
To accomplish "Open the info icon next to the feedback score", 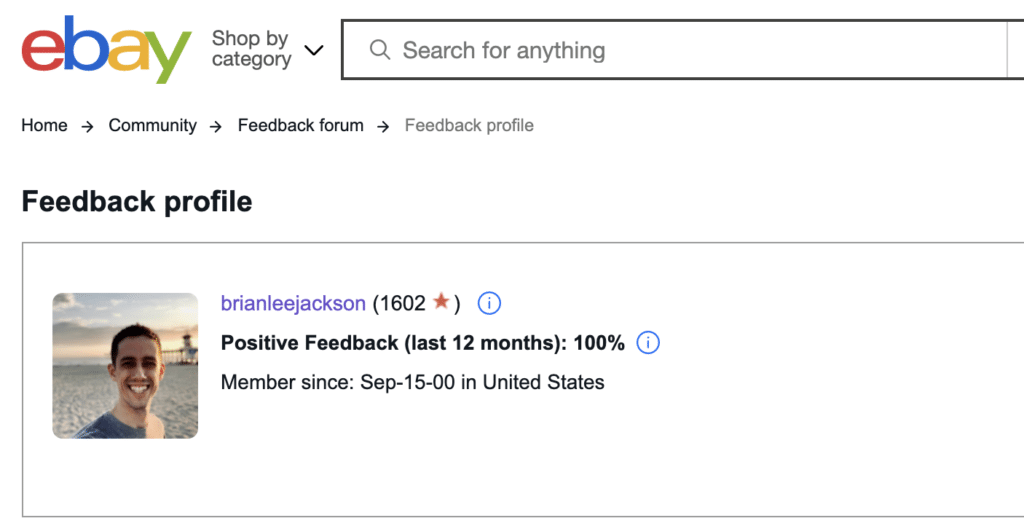I will pos(489,303).
